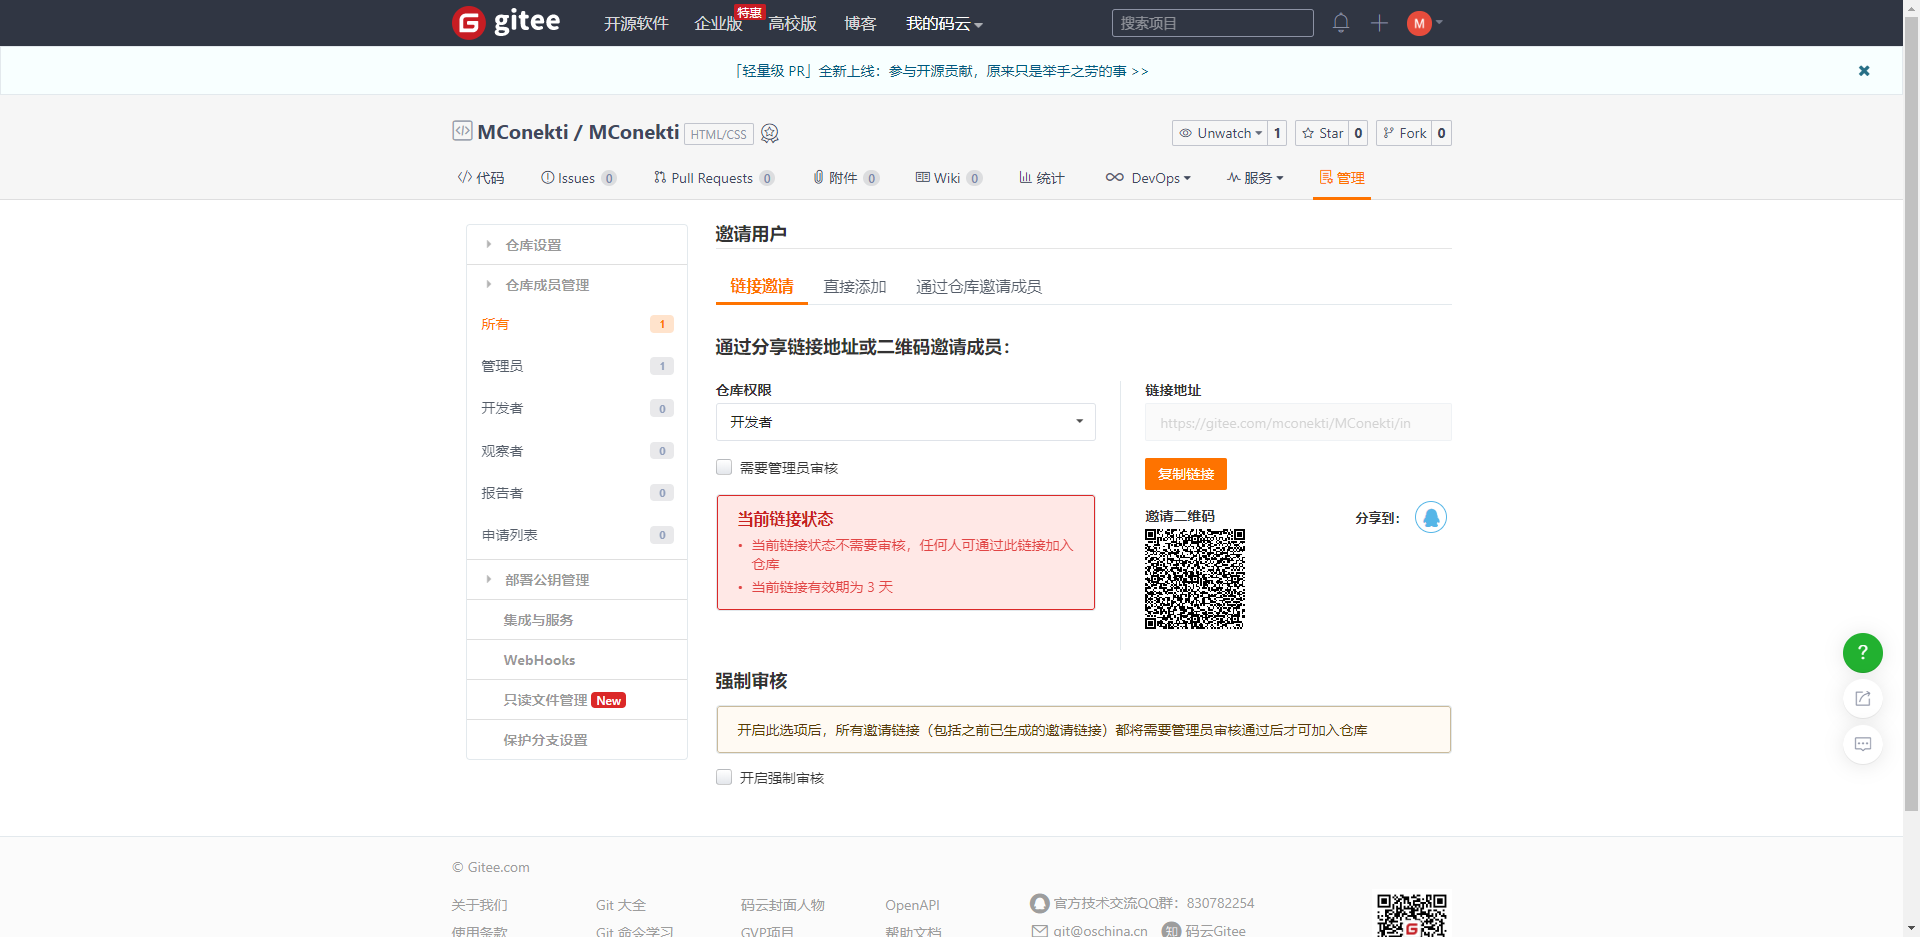Viewport: 1920px width, 937px height.
Task: Open the Issues tab
Action: pos(578,178)
